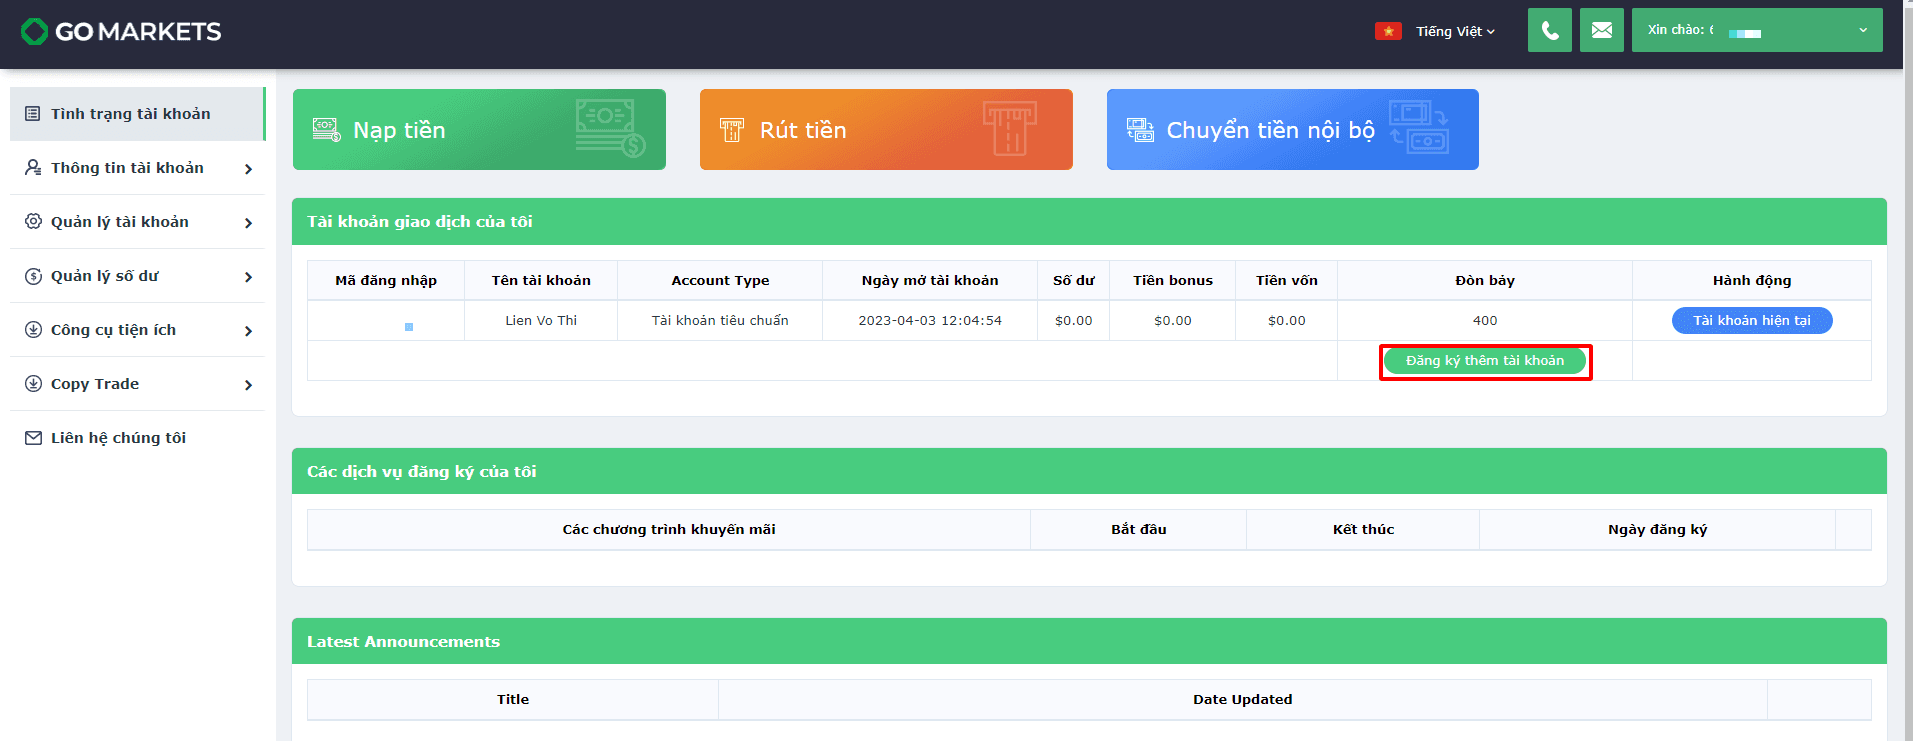Click the Quản lý số dư dollar icon
The height and width of the screenshot is (741, 1913).
(33, 276)
